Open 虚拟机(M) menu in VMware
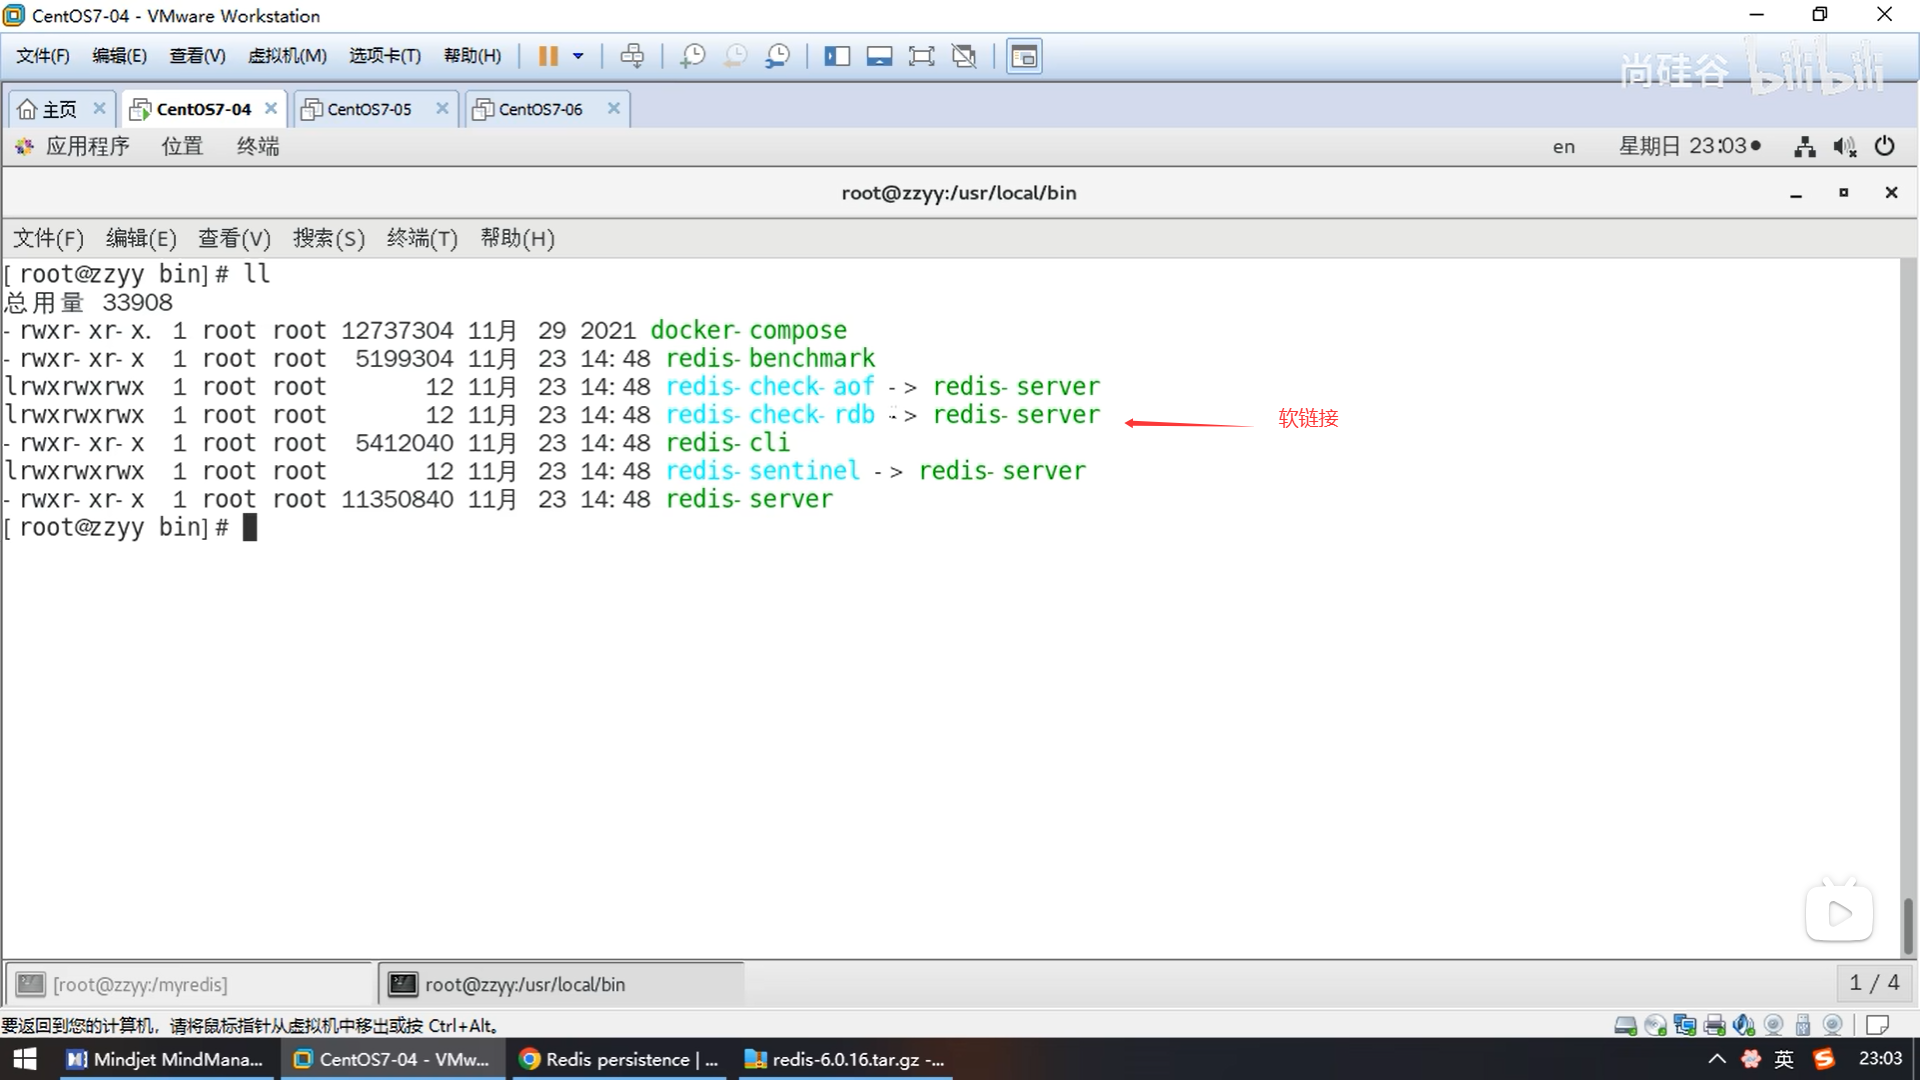 [x=287, y=56]
